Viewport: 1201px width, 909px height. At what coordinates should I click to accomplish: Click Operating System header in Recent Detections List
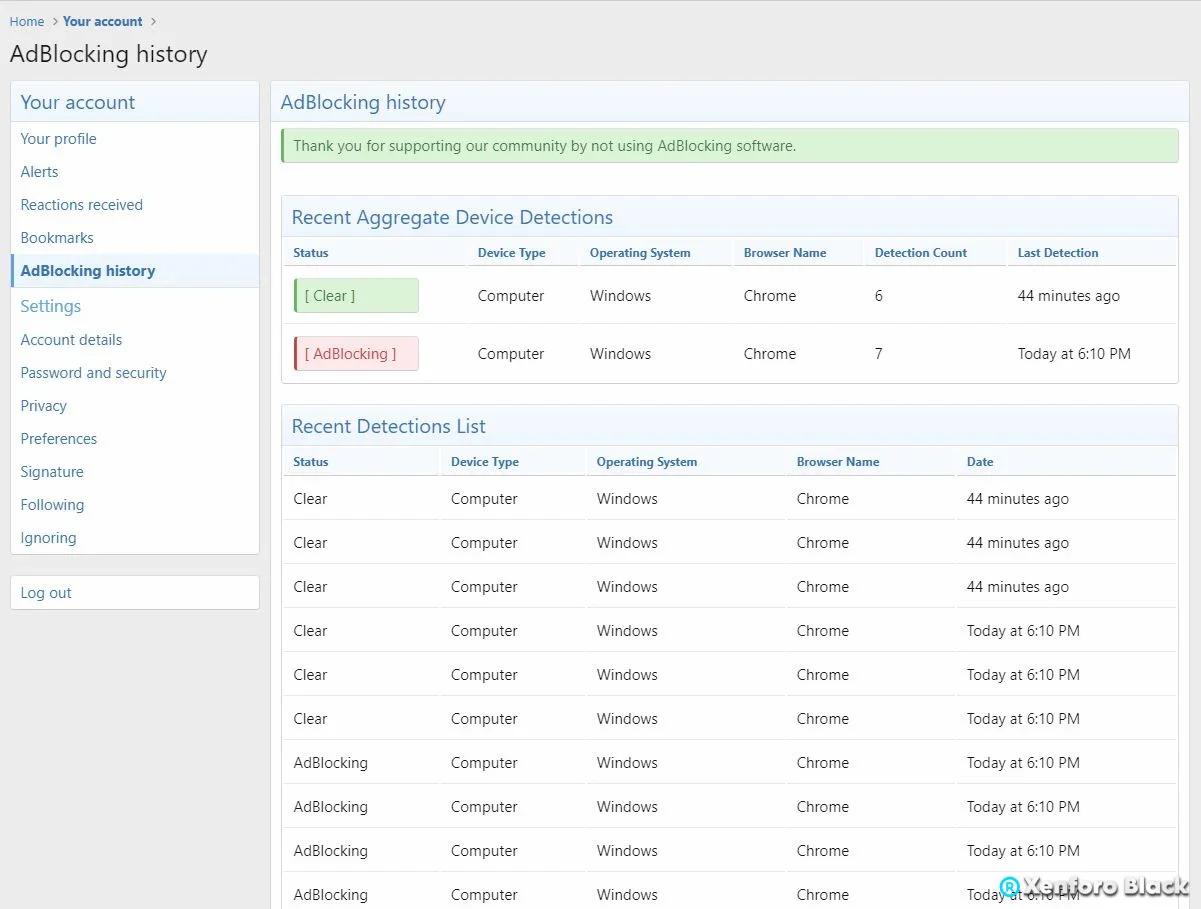coord(647,462)
